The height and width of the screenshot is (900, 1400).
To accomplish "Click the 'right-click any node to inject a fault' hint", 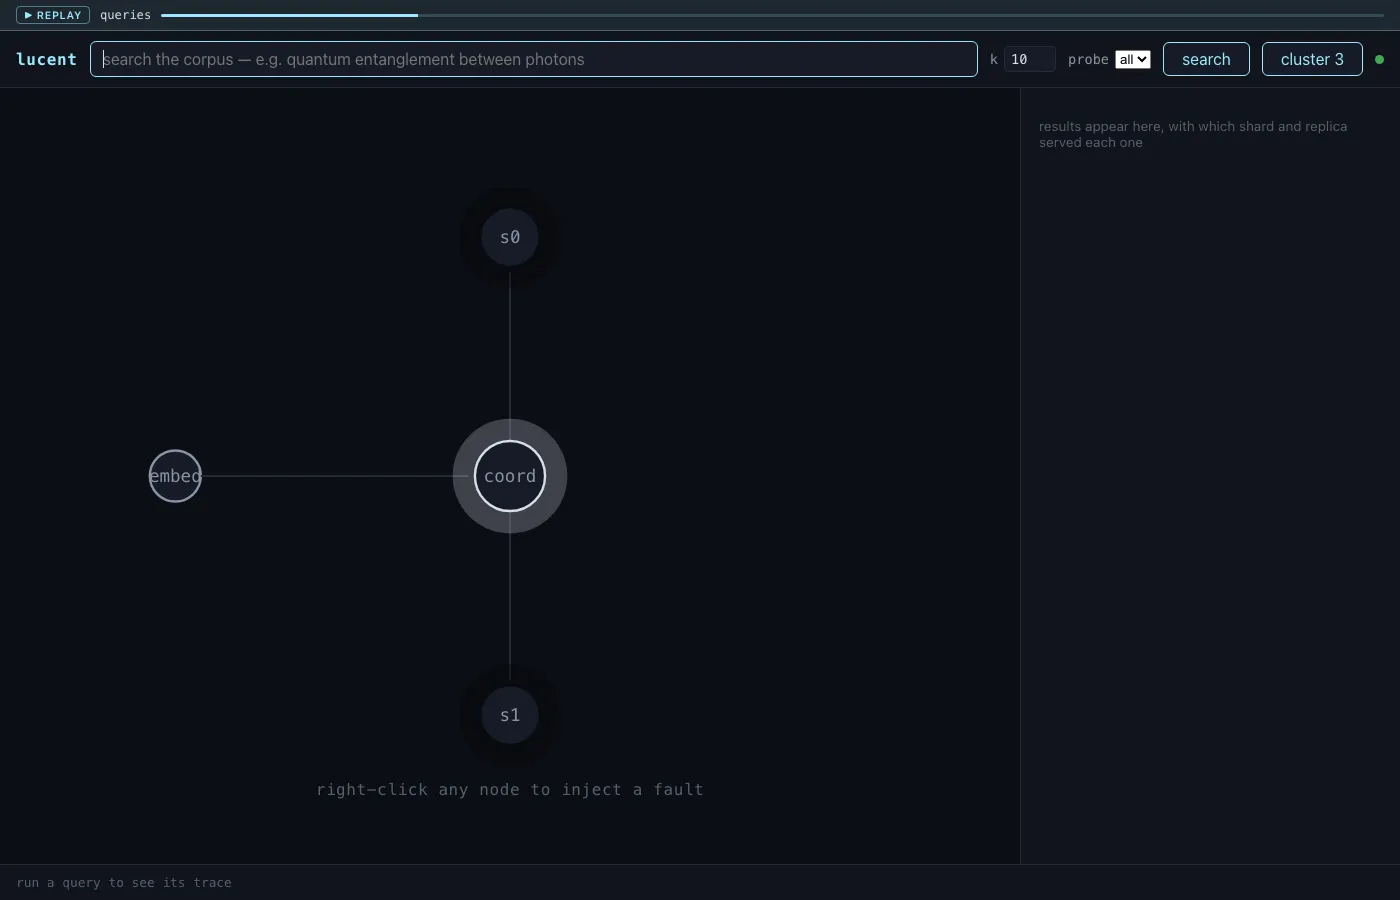I will (510, 789).
